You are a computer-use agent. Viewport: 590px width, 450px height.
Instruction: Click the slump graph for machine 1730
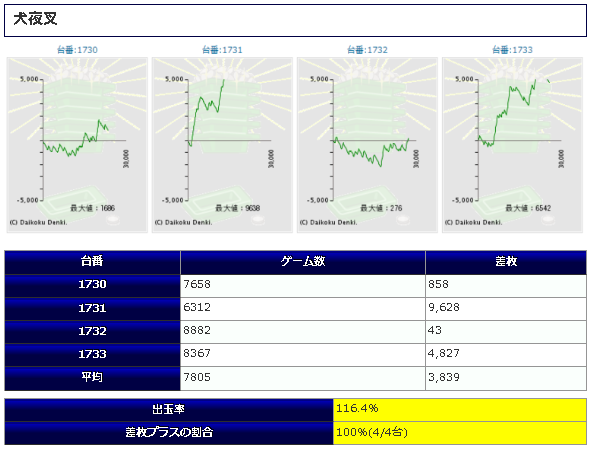(x=77, y=145)
